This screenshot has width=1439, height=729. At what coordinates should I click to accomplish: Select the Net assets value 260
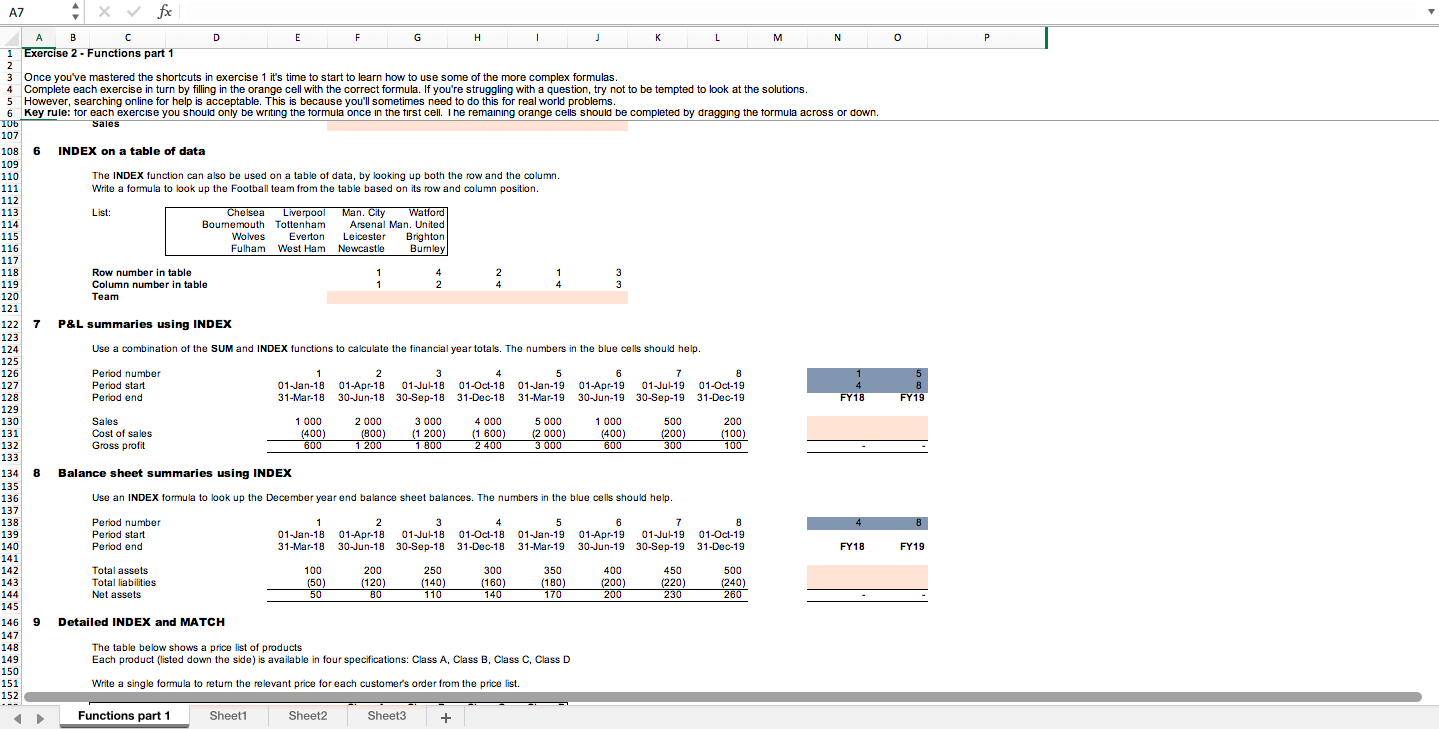point(733,595)
